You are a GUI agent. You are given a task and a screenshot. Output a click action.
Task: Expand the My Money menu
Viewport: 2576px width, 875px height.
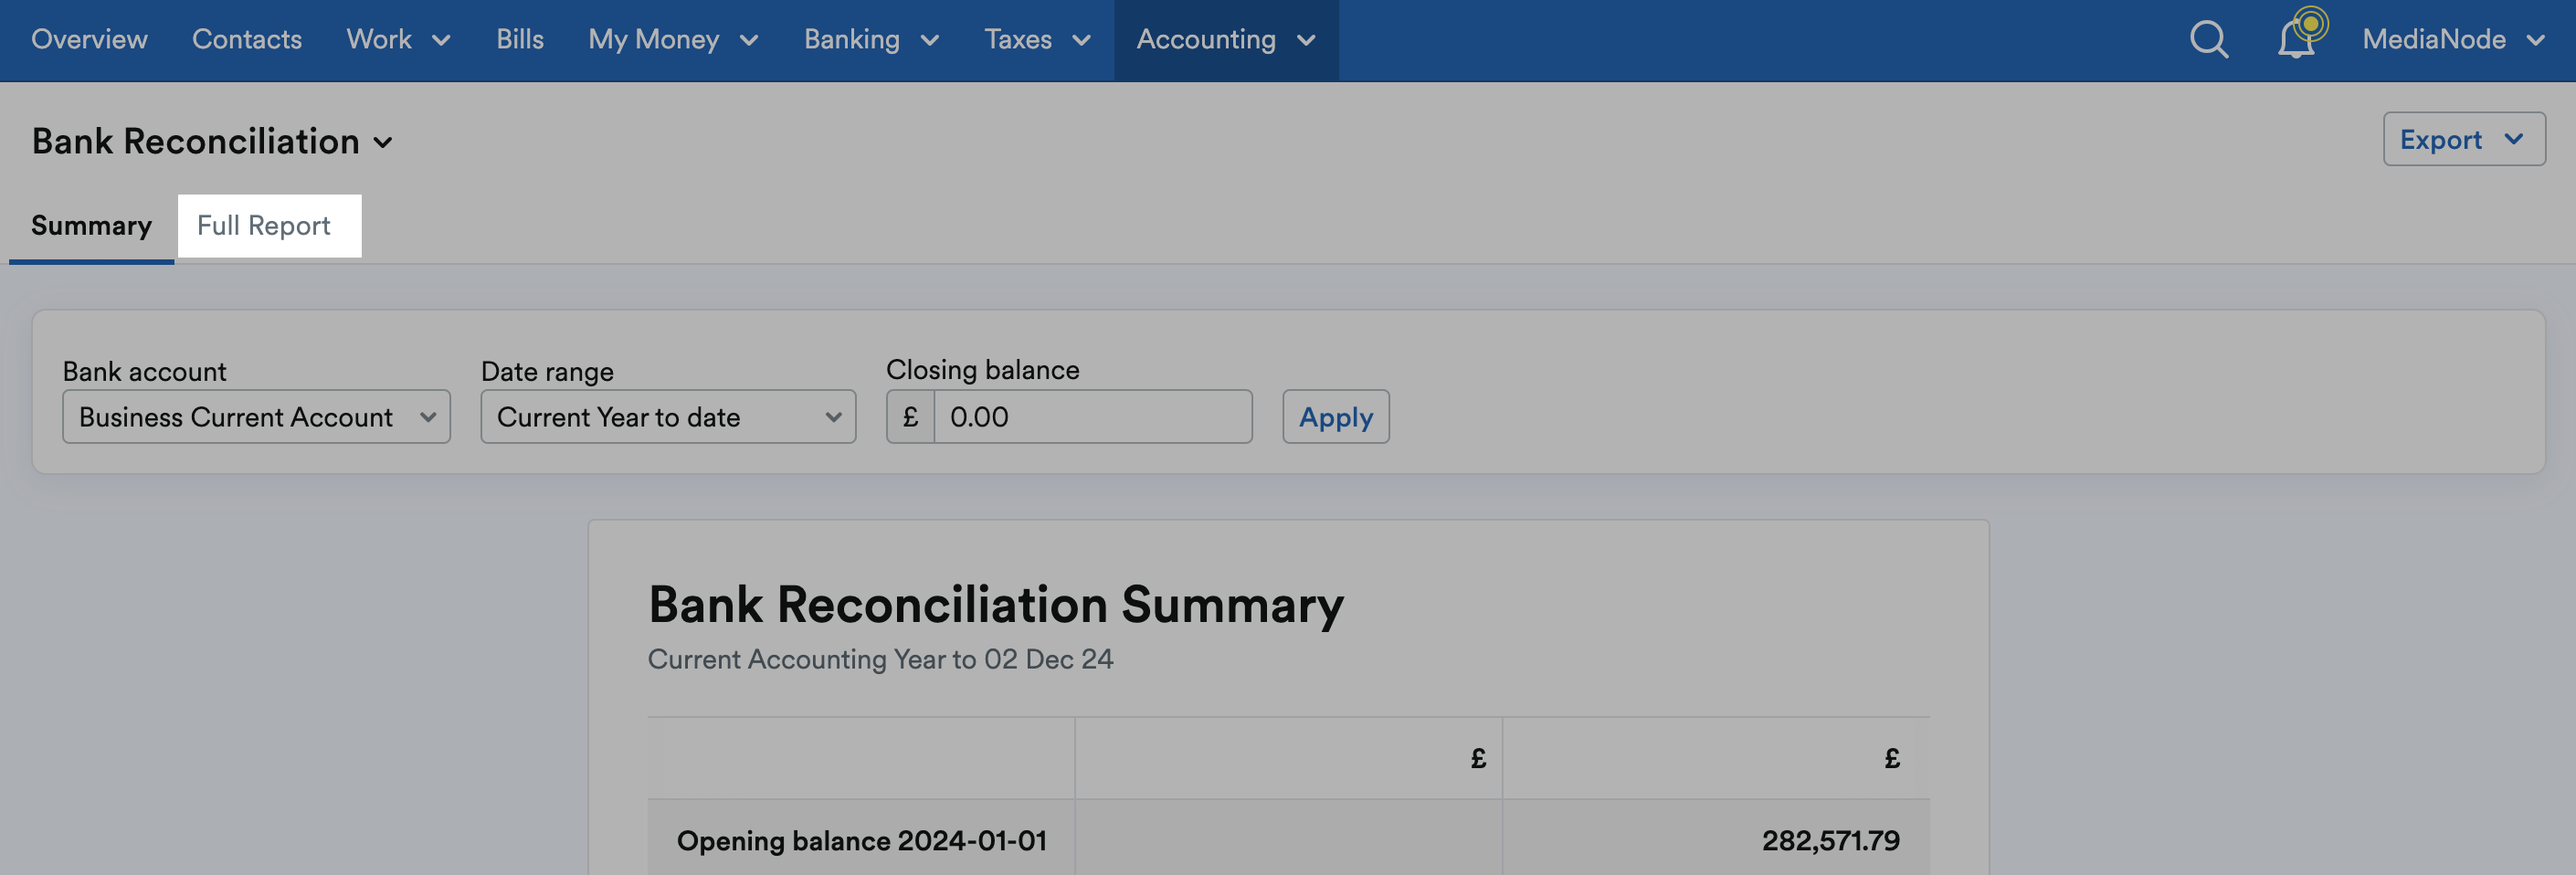pyautogui.click(x=673, y=39)
